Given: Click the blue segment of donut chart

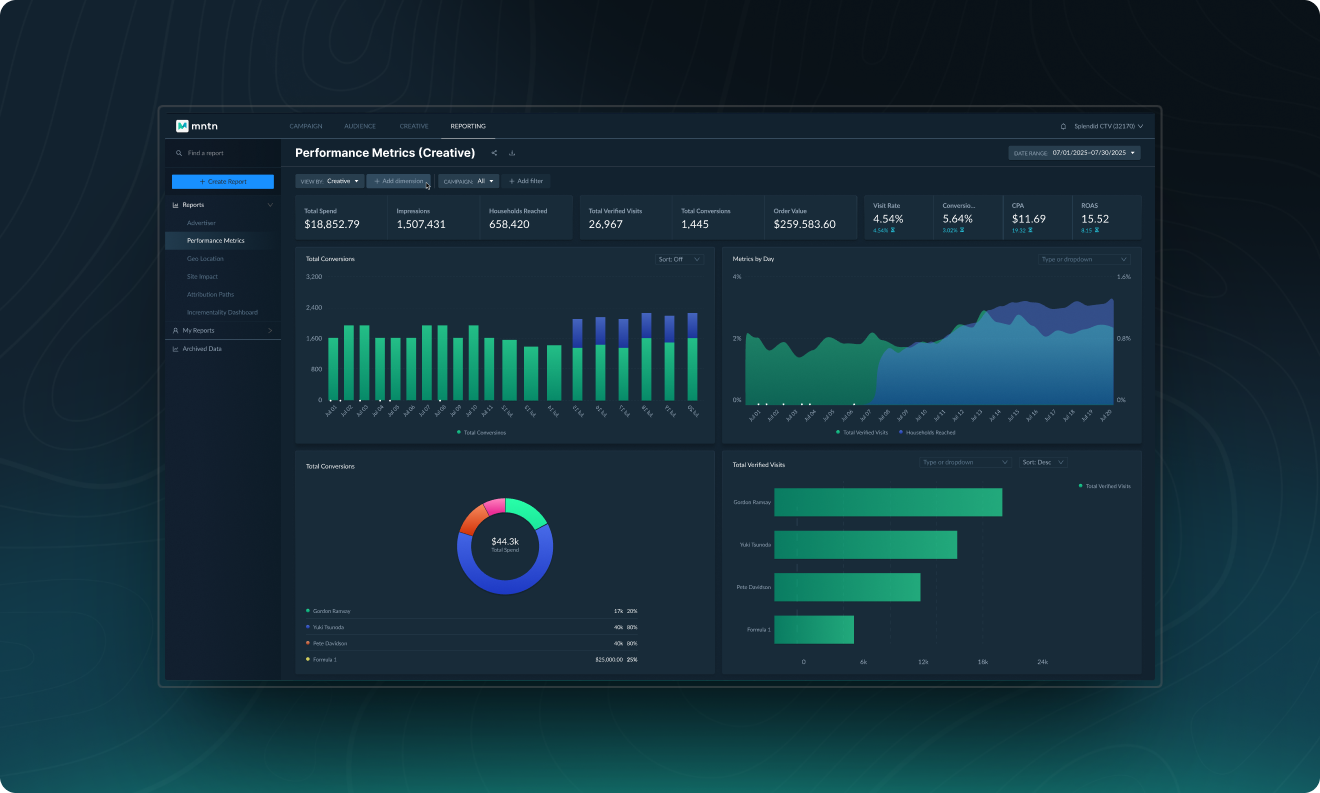Looking at the screenshot, I should point(505,586).
